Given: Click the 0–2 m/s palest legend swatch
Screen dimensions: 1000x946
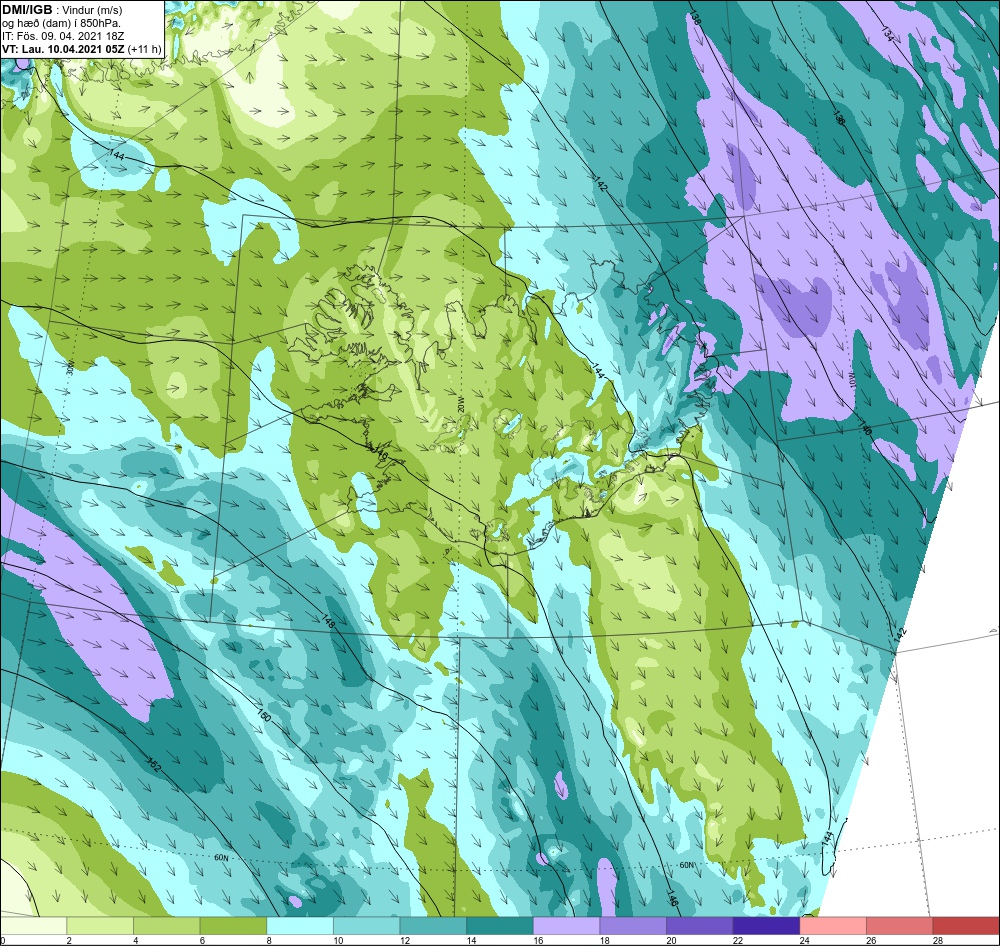Looking at the screenshot, I should (33, 926).
